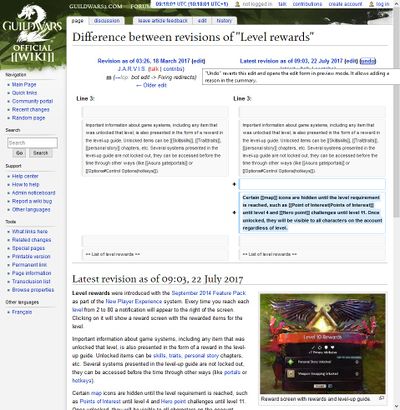Screen dimensions: 400x410
Task: Open the 'Hero point' link
Action: [x=173, y=402]
